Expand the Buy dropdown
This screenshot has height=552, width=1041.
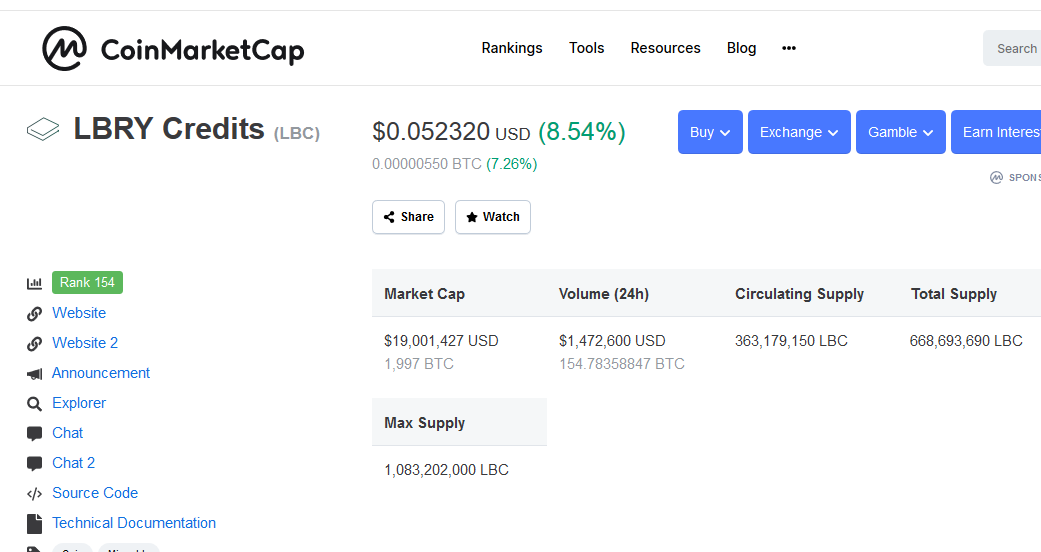click(710, 132)
